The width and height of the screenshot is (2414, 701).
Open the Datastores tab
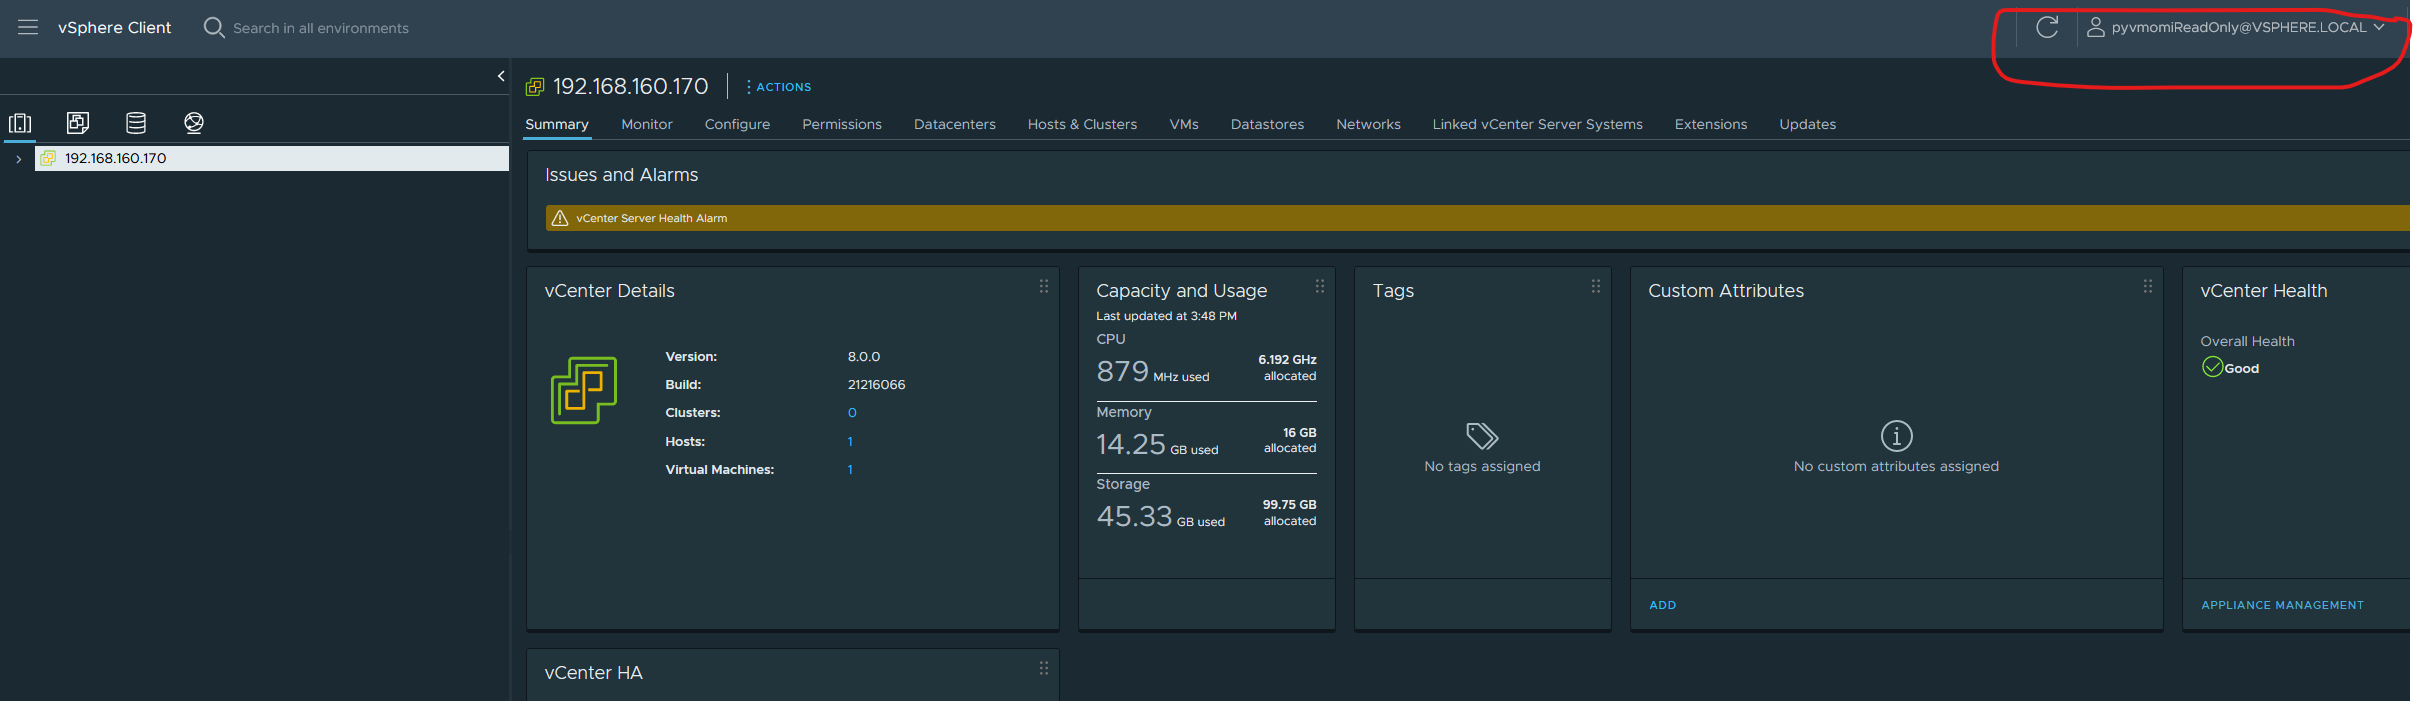pos(1267,124)
